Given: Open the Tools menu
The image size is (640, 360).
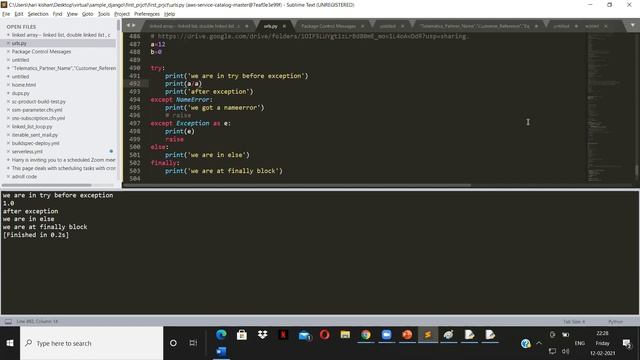Looking at the screenshot, I should pyautogui.click(x=104, y=14).
